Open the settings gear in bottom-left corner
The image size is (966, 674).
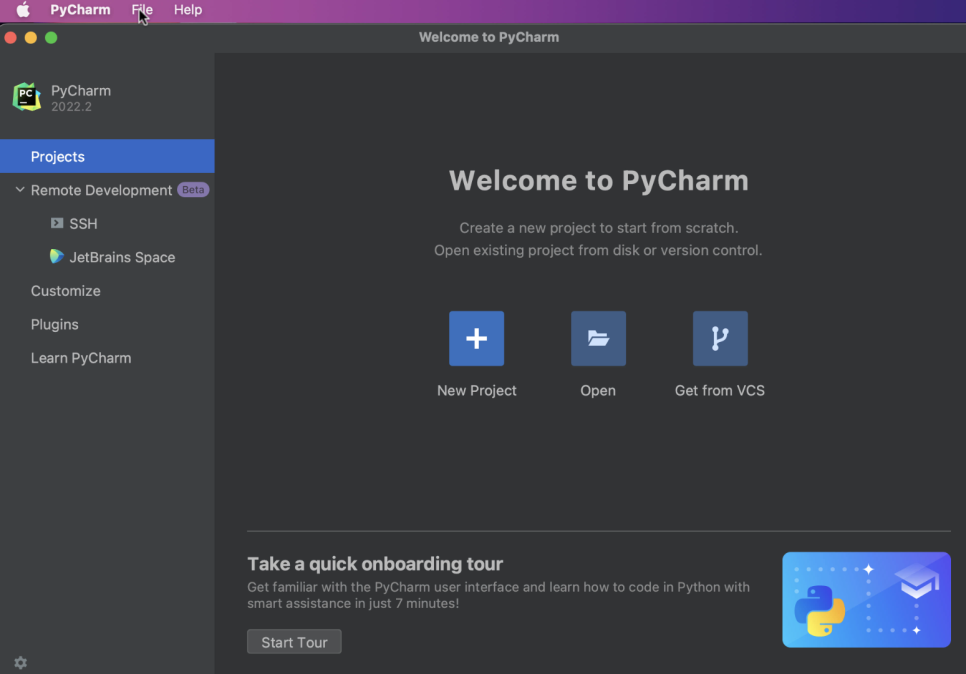(20, 663)
